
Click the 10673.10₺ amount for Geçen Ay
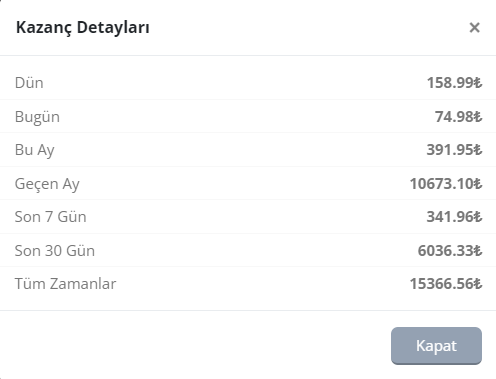[446, 184]
